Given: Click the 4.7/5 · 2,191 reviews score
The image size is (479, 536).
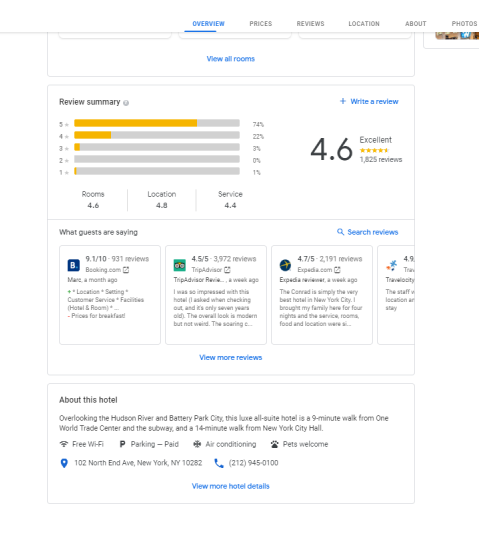Looking at the screenshot, I should click(330, 259).
